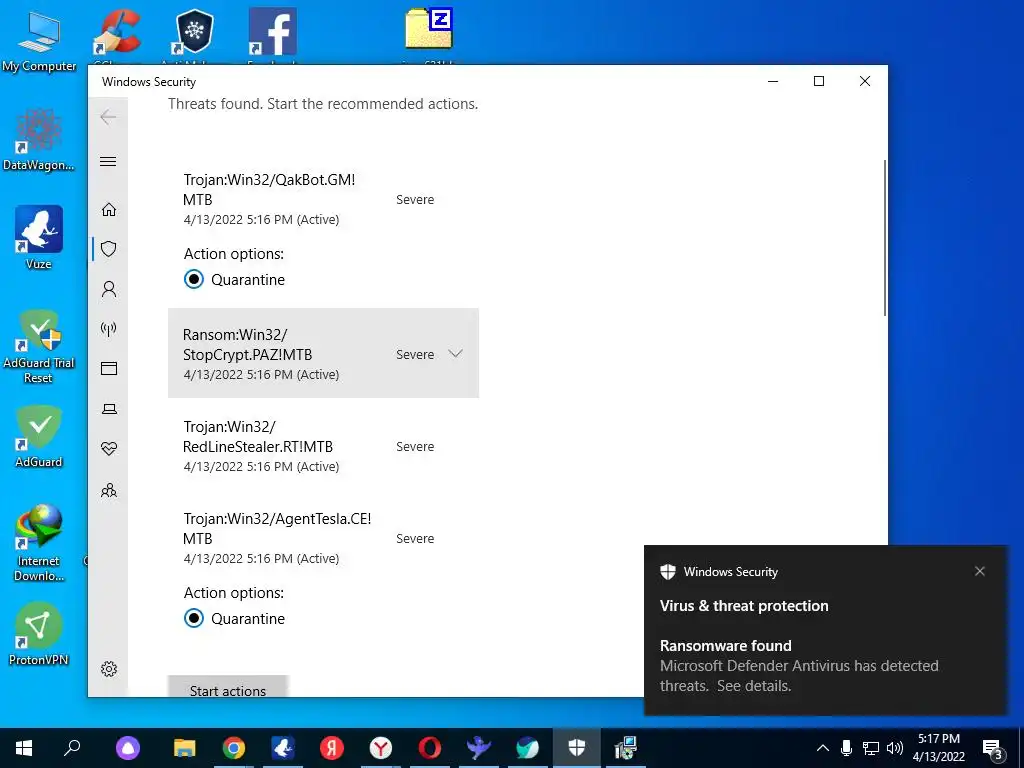The width and height of the screenshot is (1024, 768).
Task: Open App & browser control icon
Action: [x=109, y=368]
